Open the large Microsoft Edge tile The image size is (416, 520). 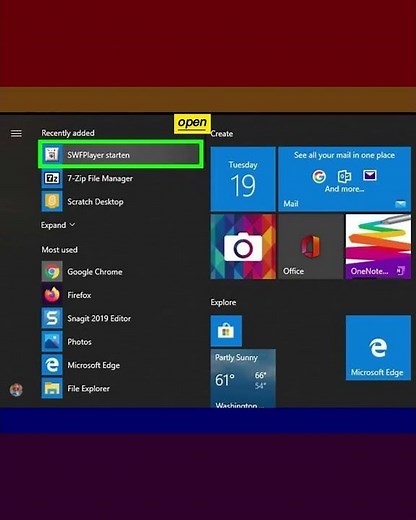click(378, 348)
